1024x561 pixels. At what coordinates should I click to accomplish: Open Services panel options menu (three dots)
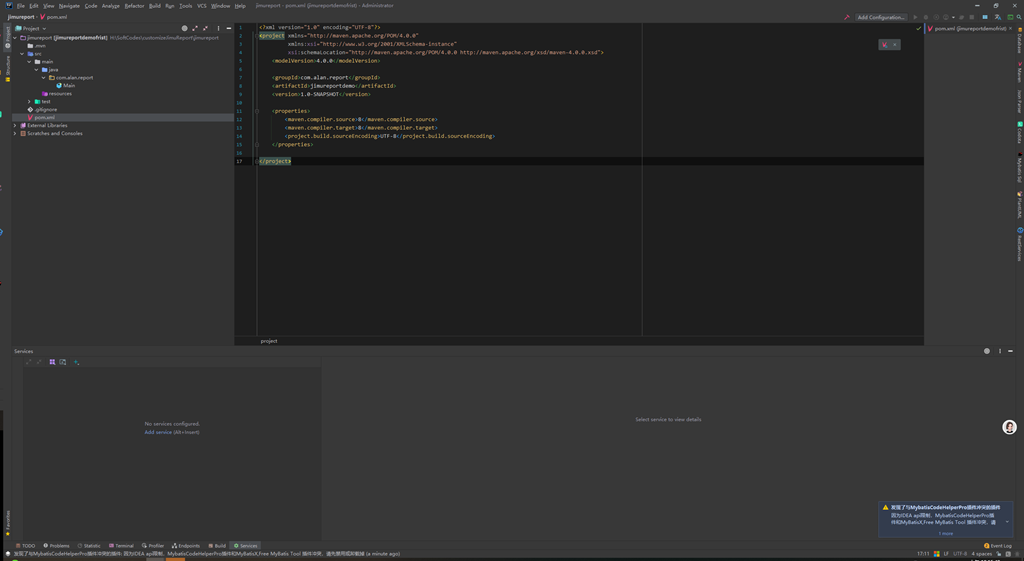tap(1000, 351)
